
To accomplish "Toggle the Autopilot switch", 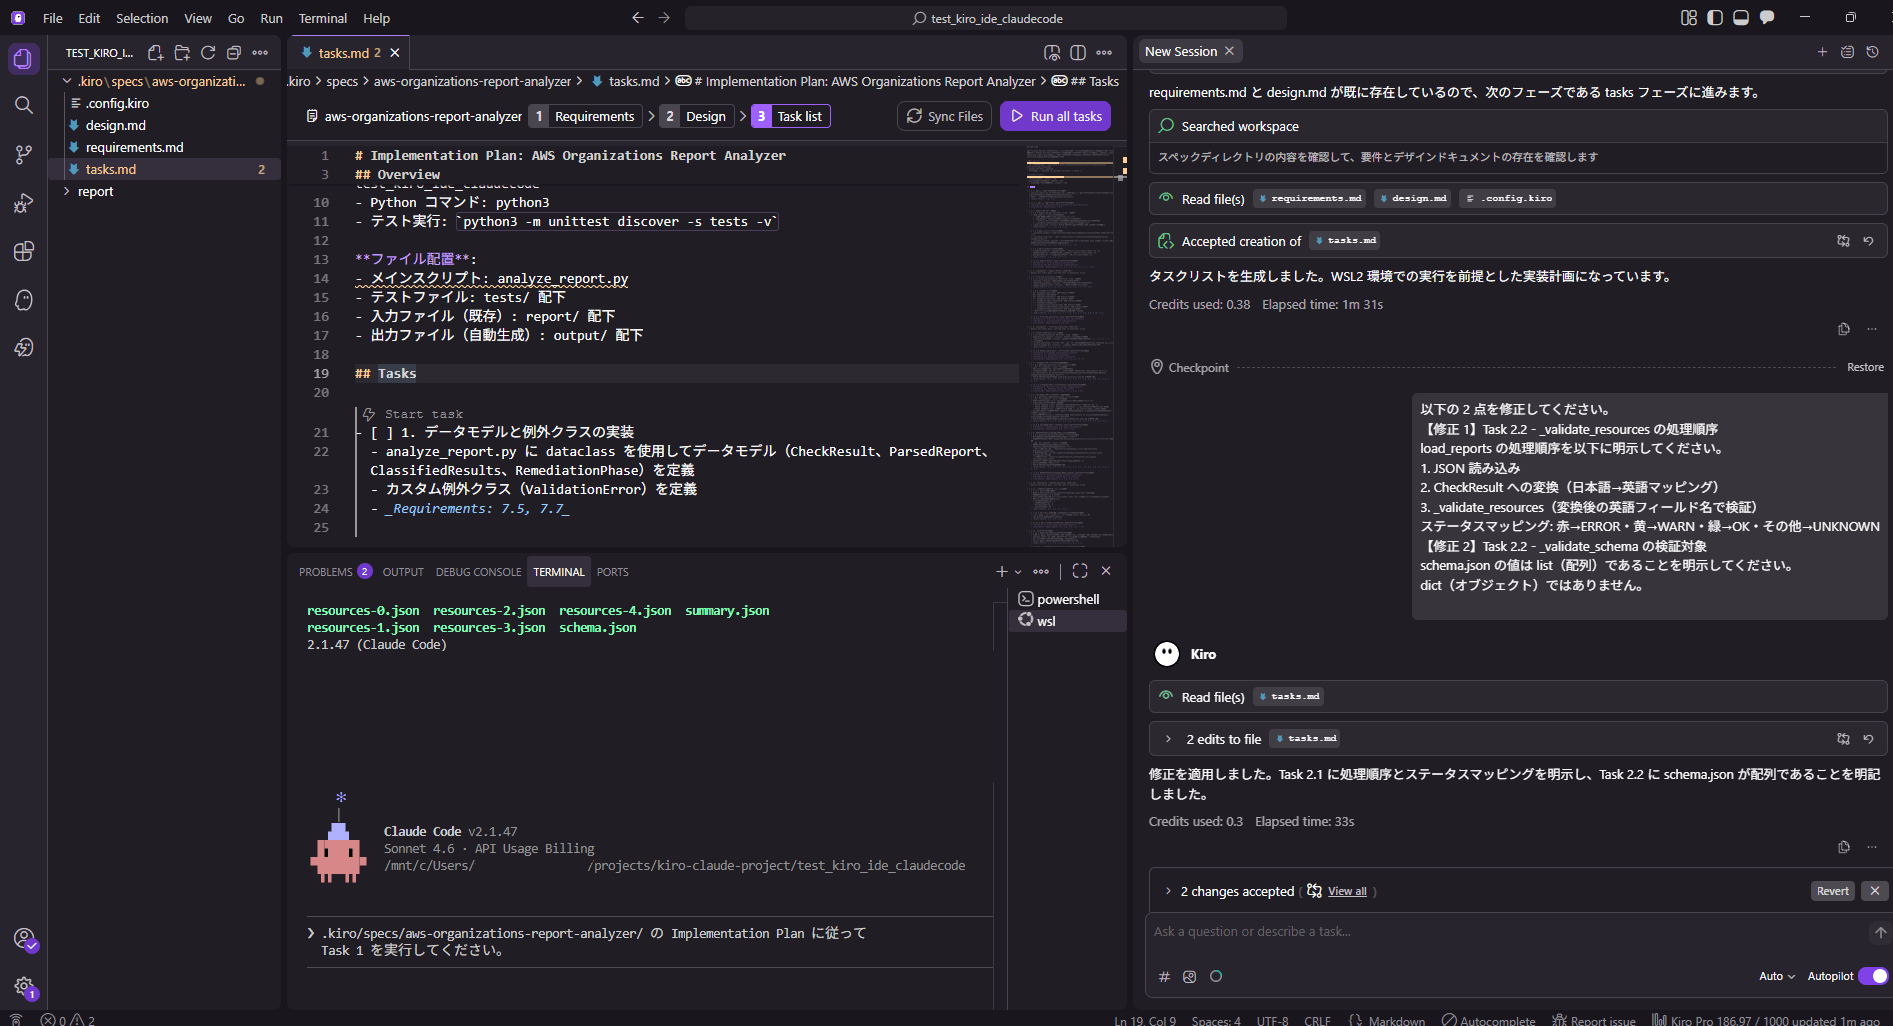I will [x=1872, y=976].
